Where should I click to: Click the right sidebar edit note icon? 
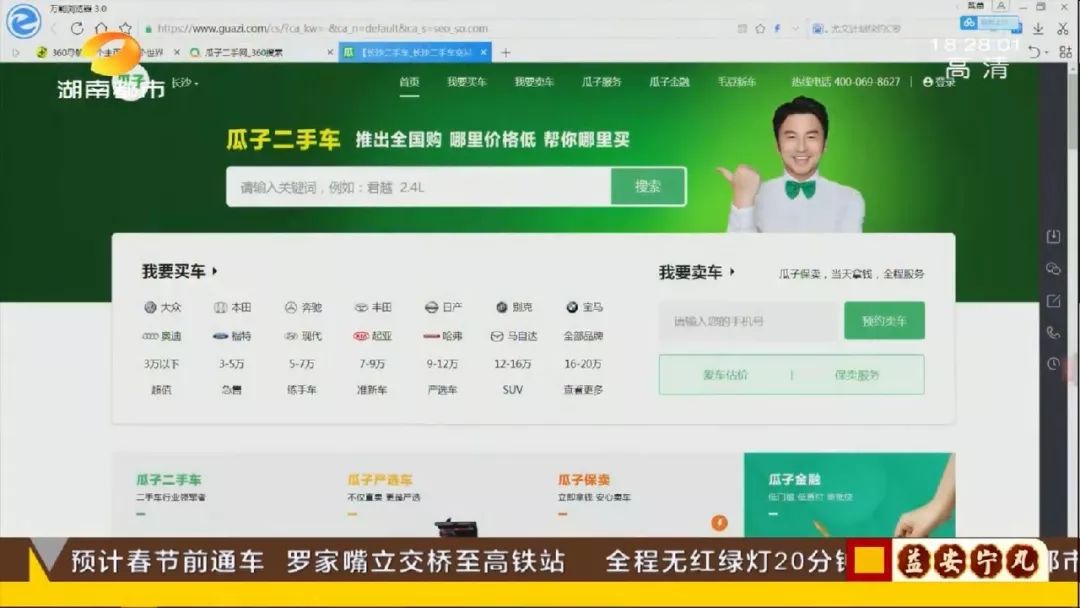[1053, 301]
